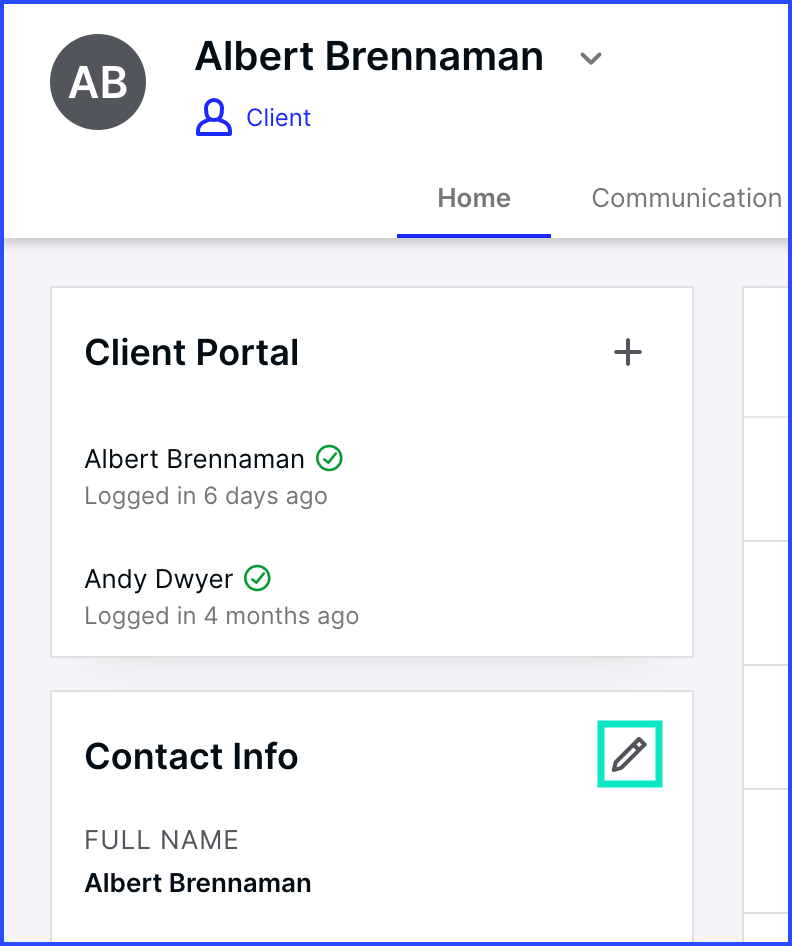792x946 pixels.
Task: Click the AB avatar circle
Action: [x=98, y=82]
